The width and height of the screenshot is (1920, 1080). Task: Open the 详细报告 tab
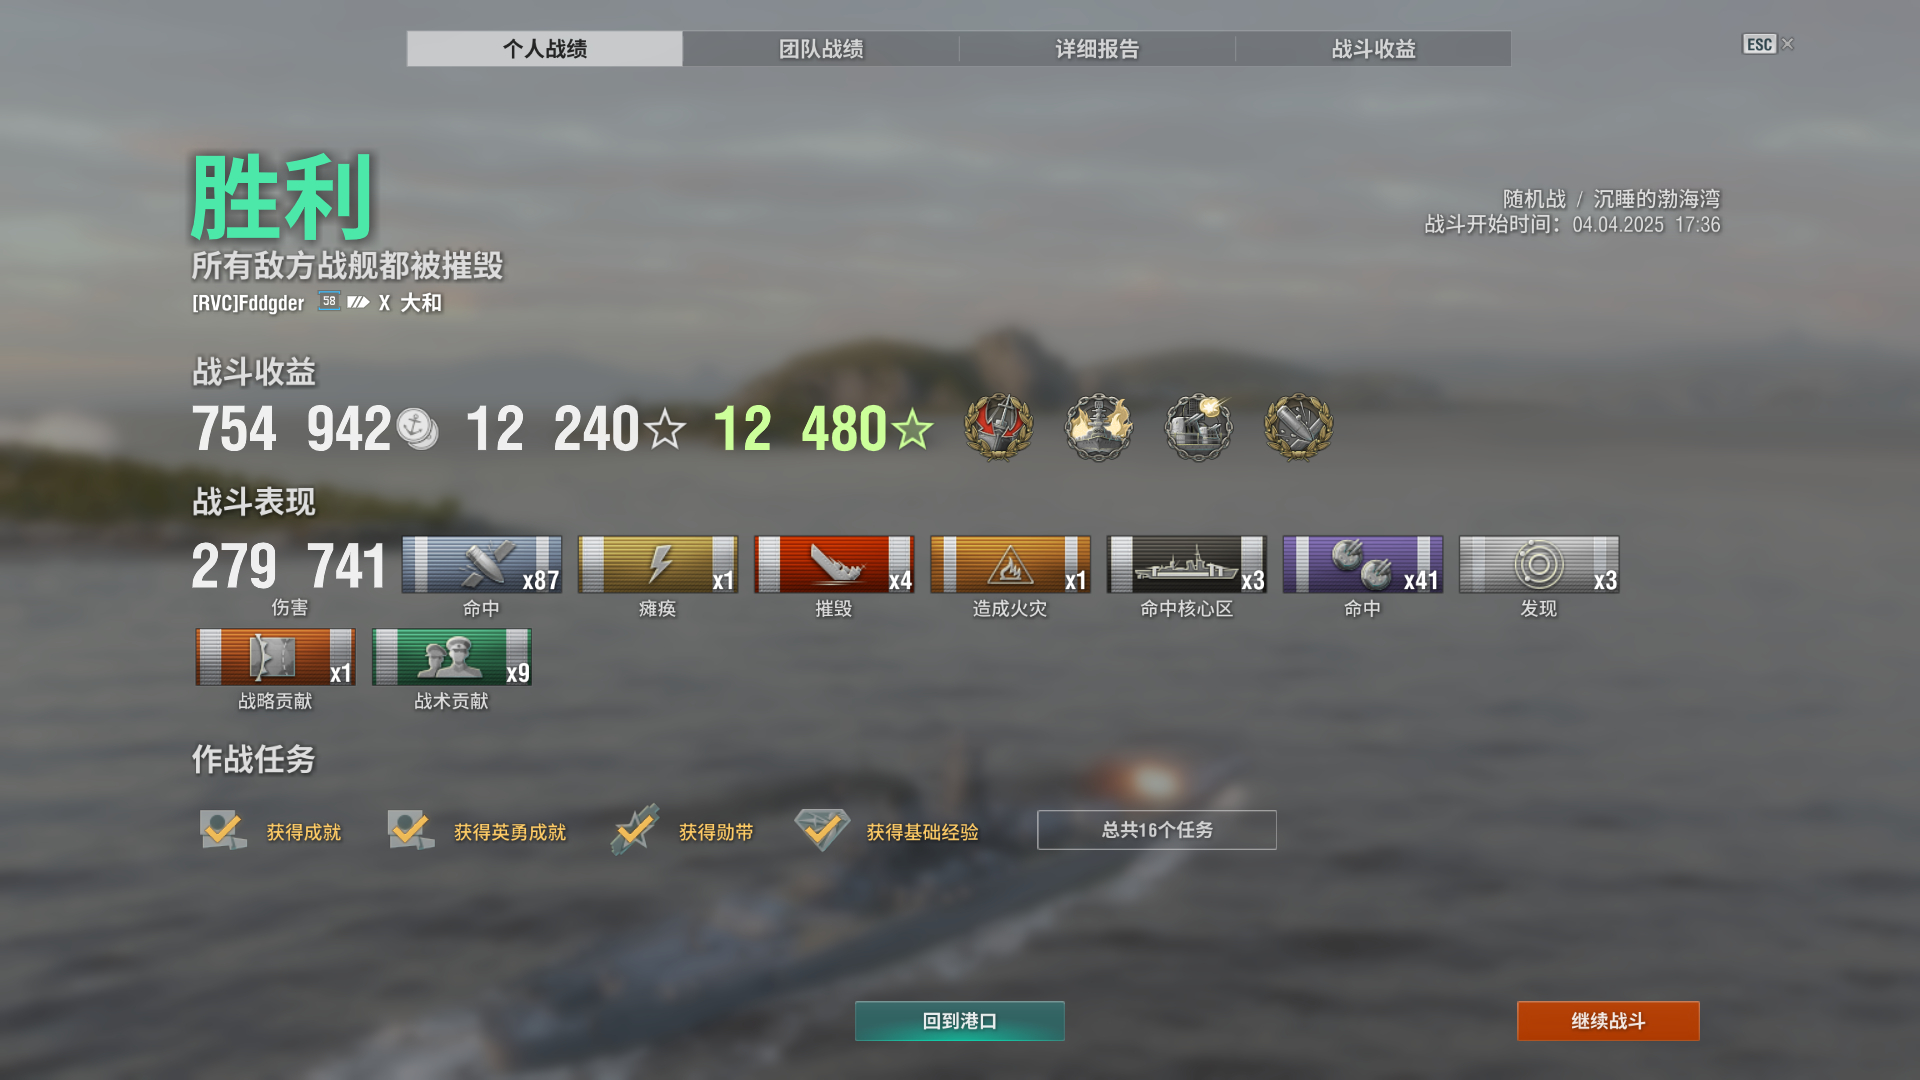[1097, 49]
